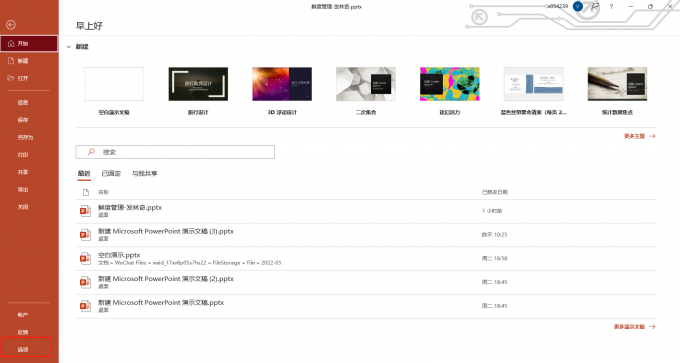Pick the grey geometric polygon template

coord(366,84)
